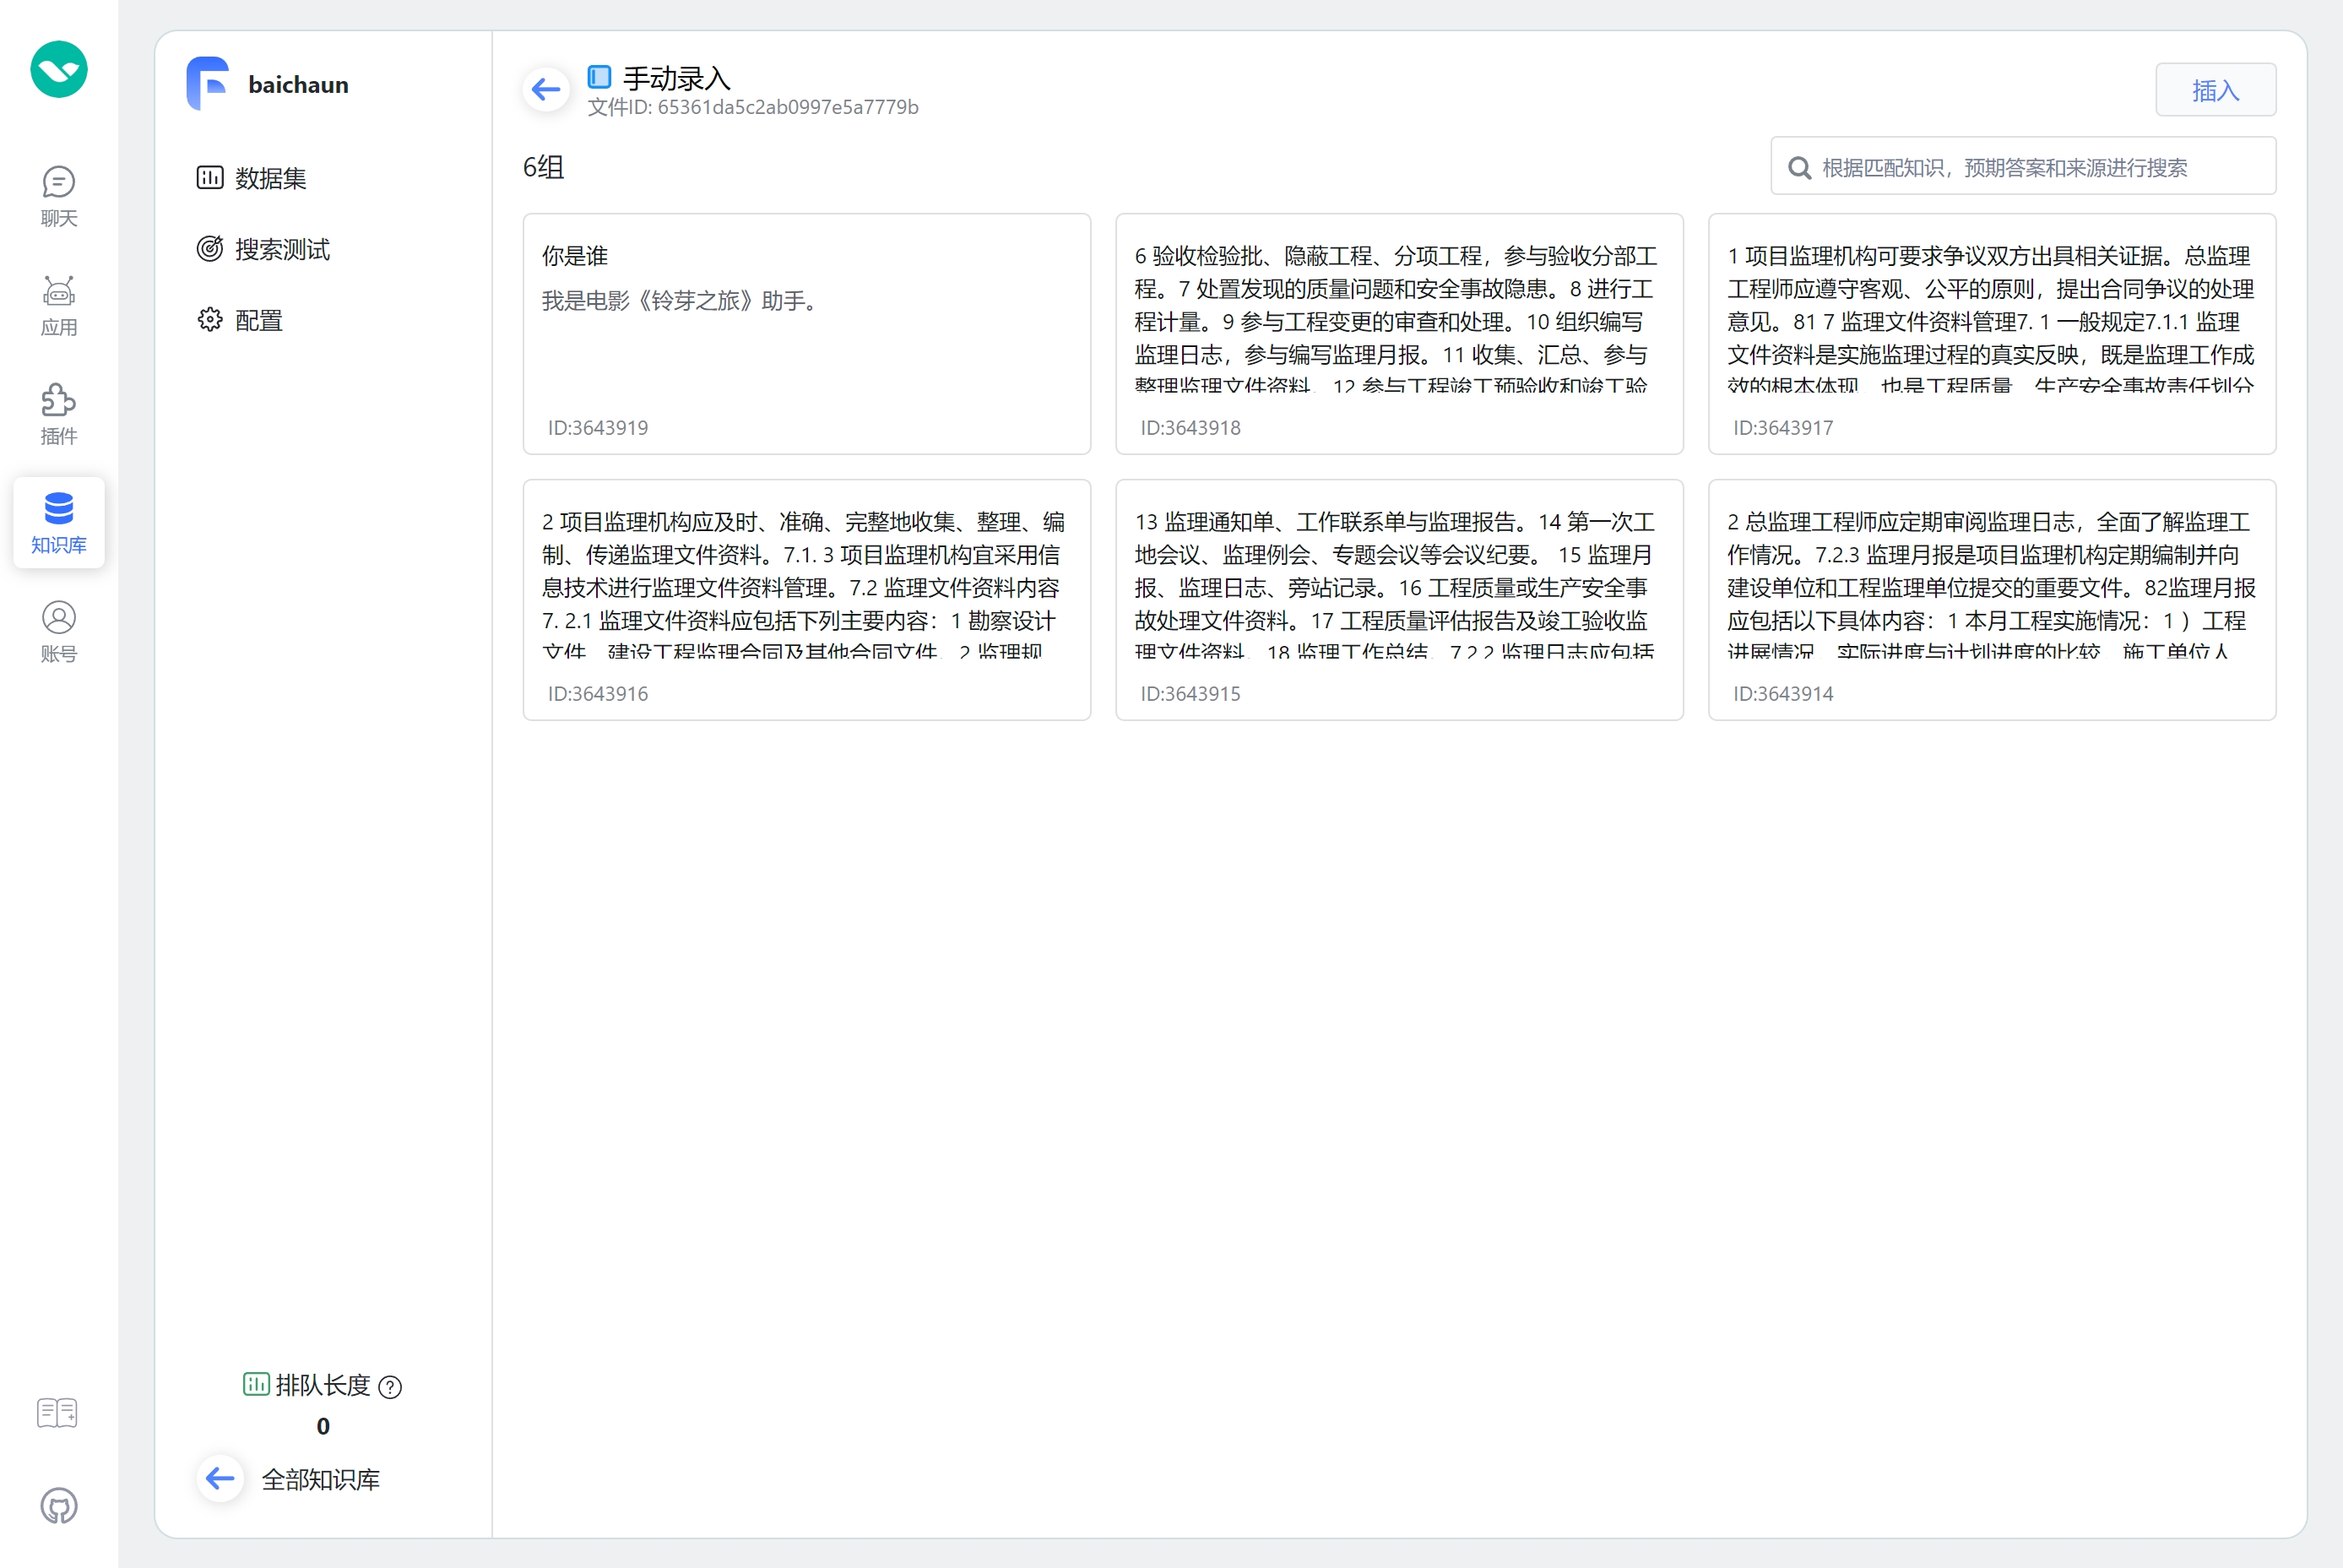Open data card with ID:3643919
Image resolution: width=2343 pixels, height=1568 pixels.
click(806, 333)
